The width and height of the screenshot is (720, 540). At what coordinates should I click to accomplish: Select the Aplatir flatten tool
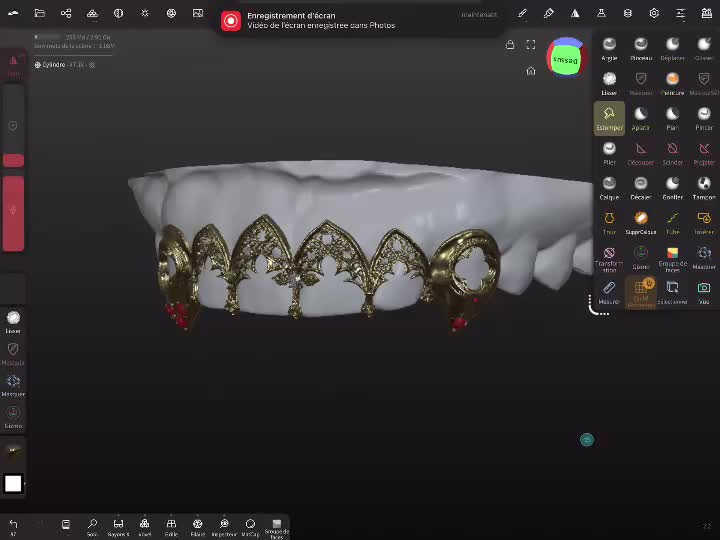coord(640,118)
